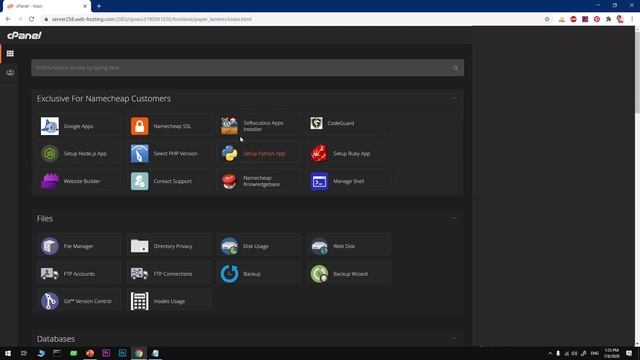640x360 pixels.
Task: Click the Backup Wizard link text
Action: 350,274
